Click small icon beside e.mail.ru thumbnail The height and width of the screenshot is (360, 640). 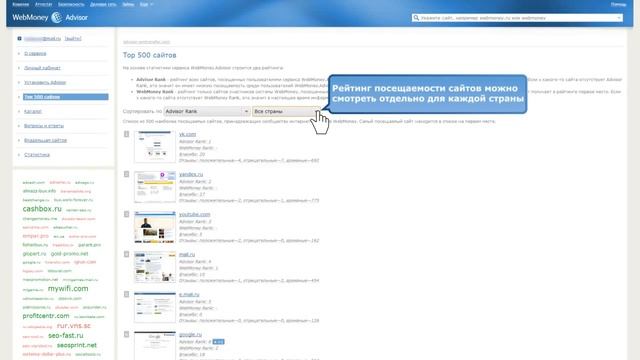pyautogui.click(x=127, y=294)
